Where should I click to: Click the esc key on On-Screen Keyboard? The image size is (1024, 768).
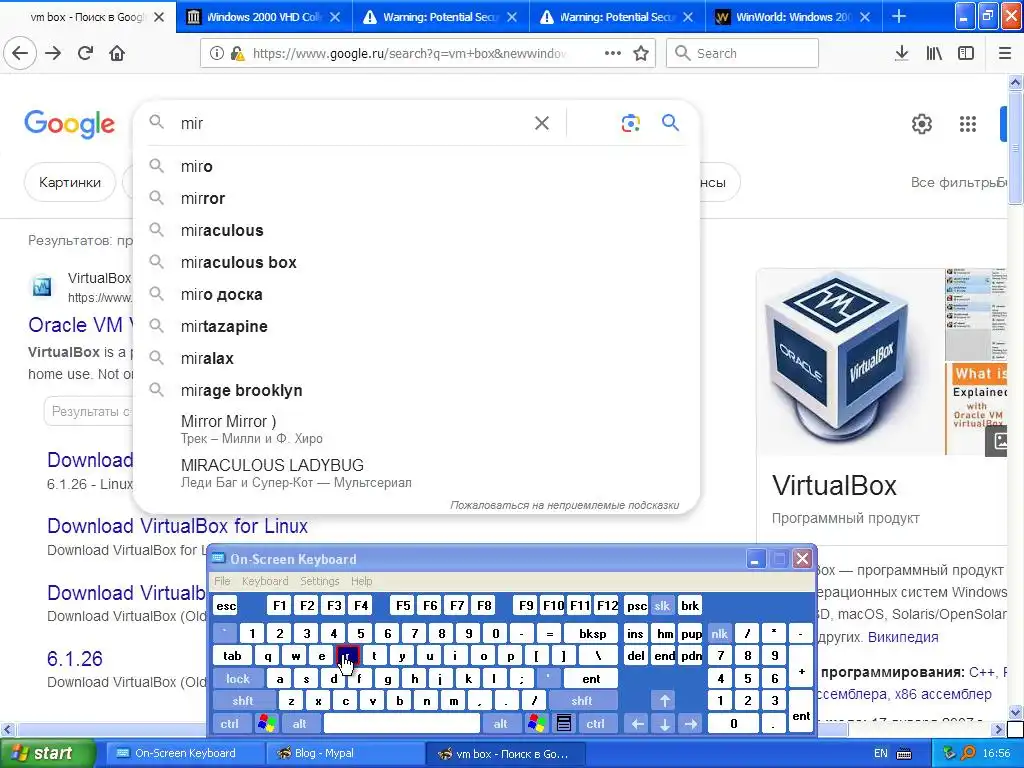click(x=226, y=605)
